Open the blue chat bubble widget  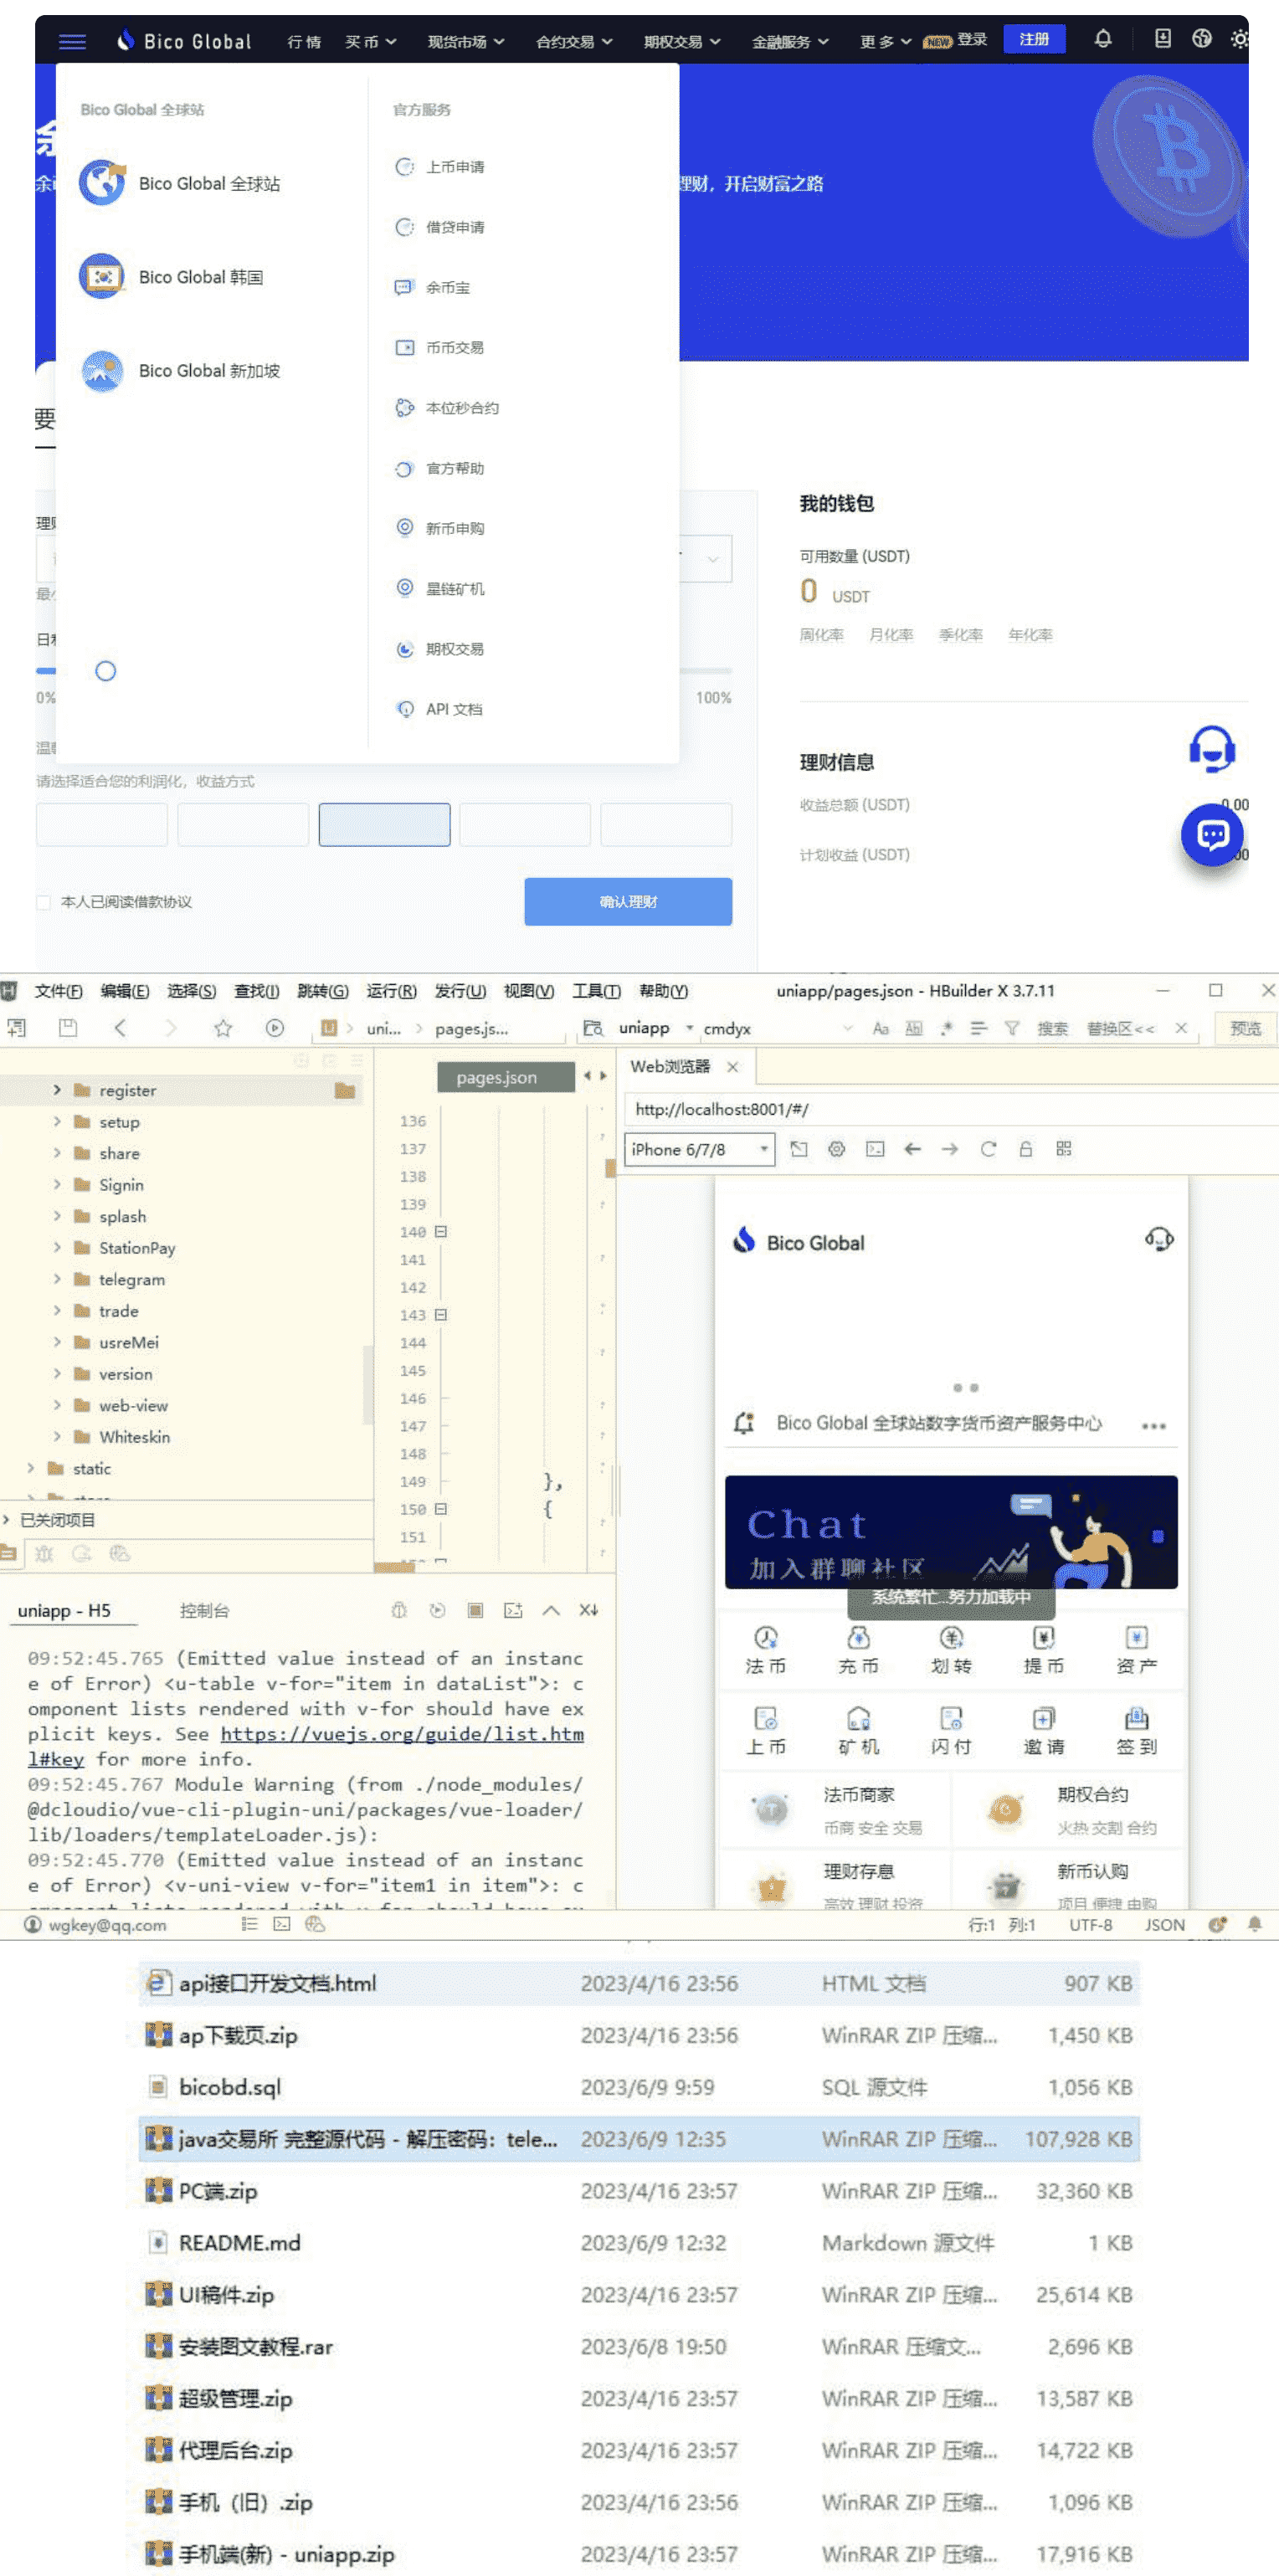pyautogui.click(x=1212, y=834)
